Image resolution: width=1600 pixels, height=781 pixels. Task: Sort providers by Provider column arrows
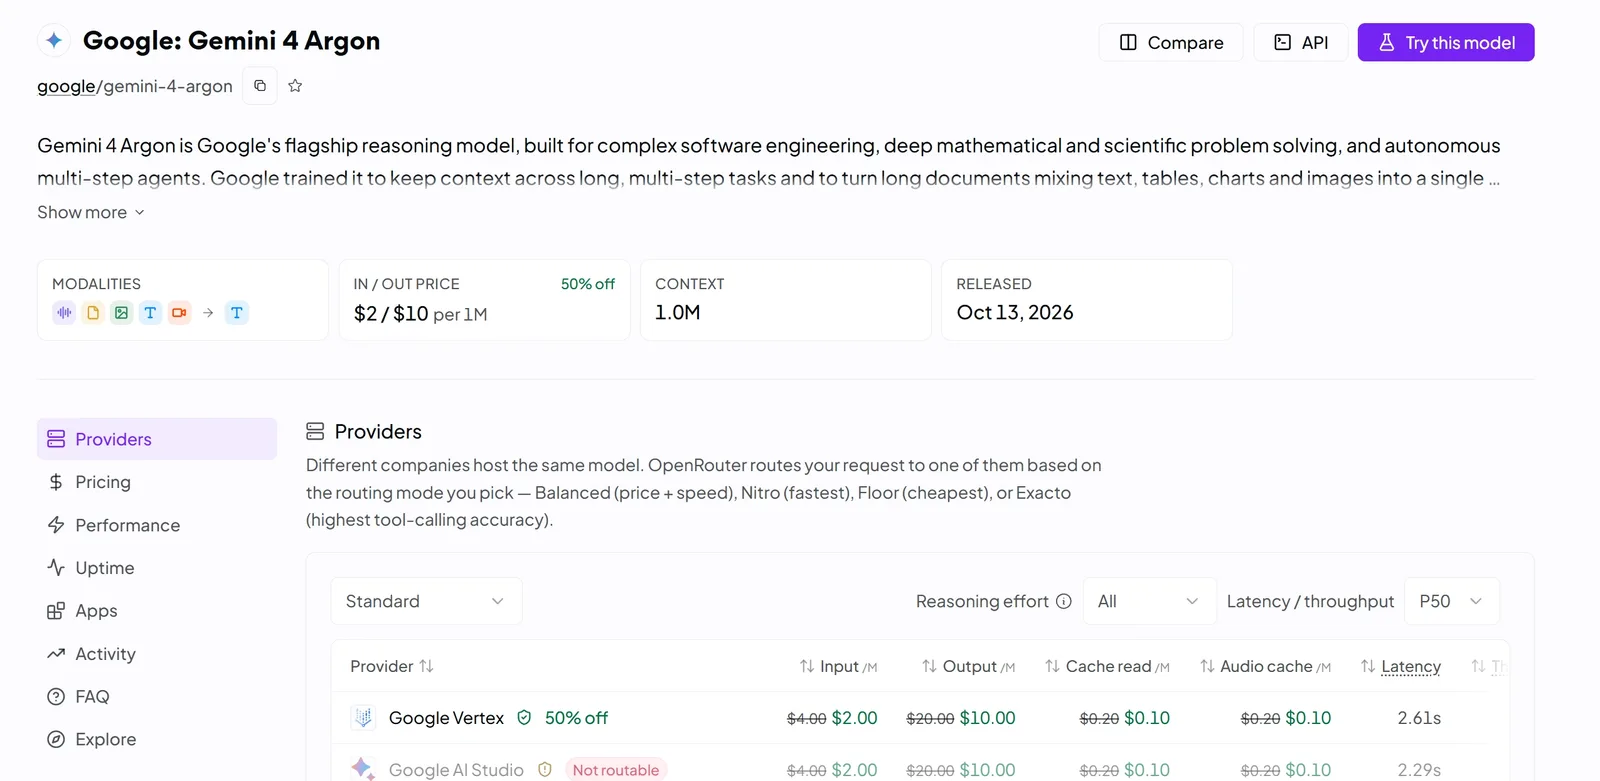coord(426,666)
